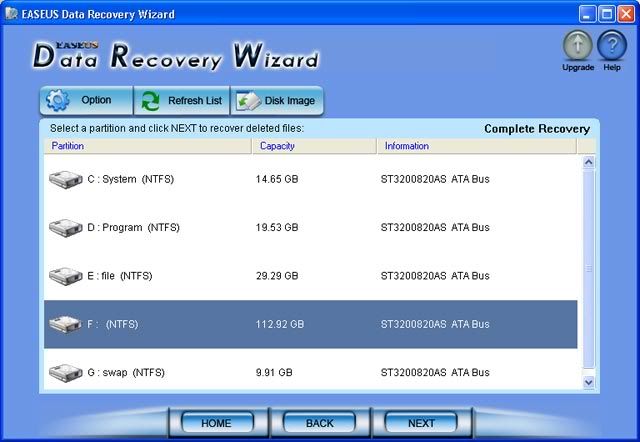Viewport: 640px width, 442px height.
Task: Click the Refresh List button label
Action: coord(195,100)
